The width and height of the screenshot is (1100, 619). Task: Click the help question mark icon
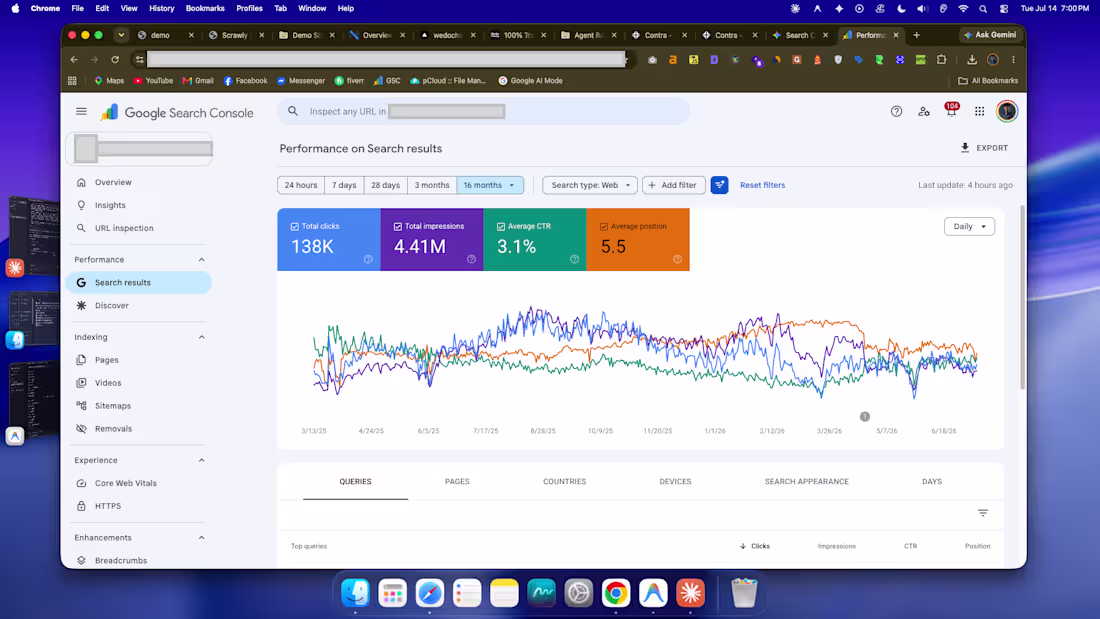click(896, 112)
